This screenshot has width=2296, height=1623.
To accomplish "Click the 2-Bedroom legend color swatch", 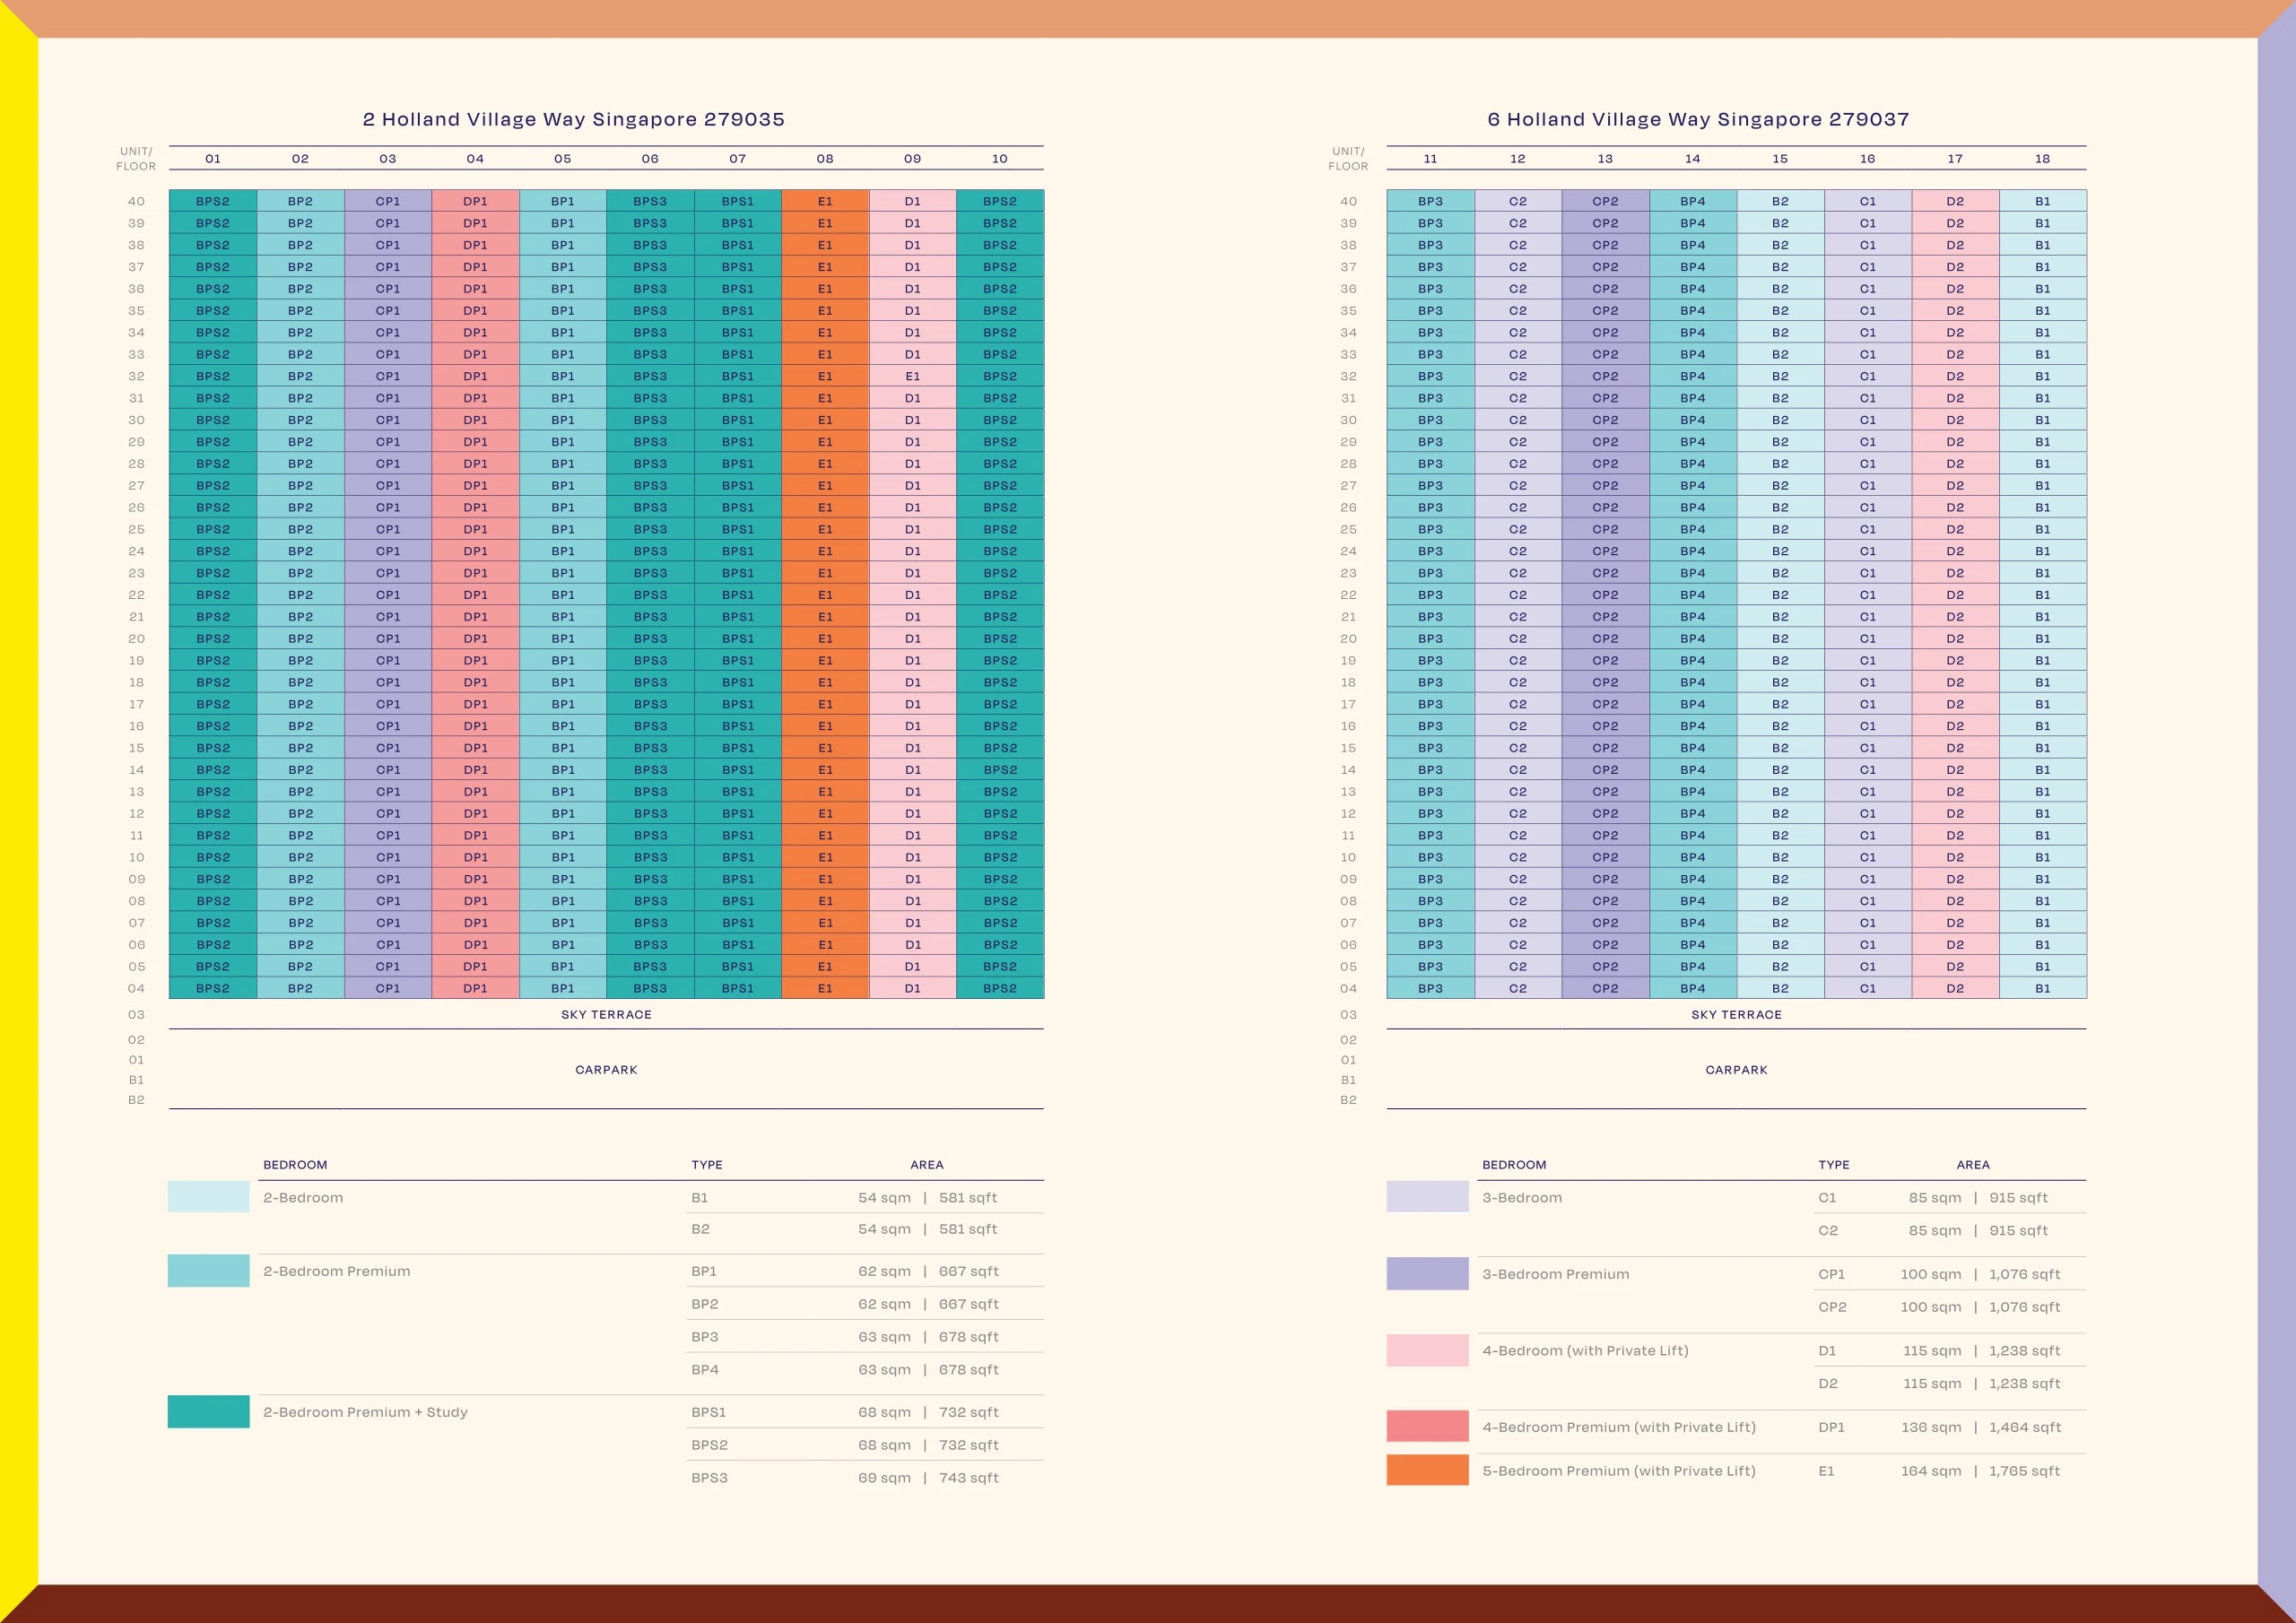I will tap(208, 1197).
